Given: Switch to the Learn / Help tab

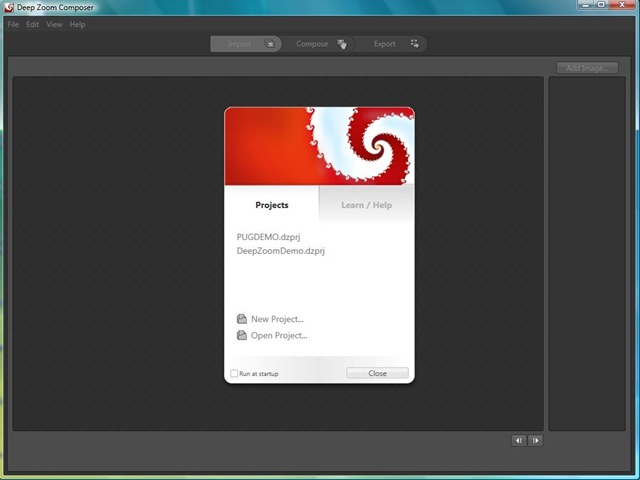Looking at the screenshot, I should [x=367, y=205].
